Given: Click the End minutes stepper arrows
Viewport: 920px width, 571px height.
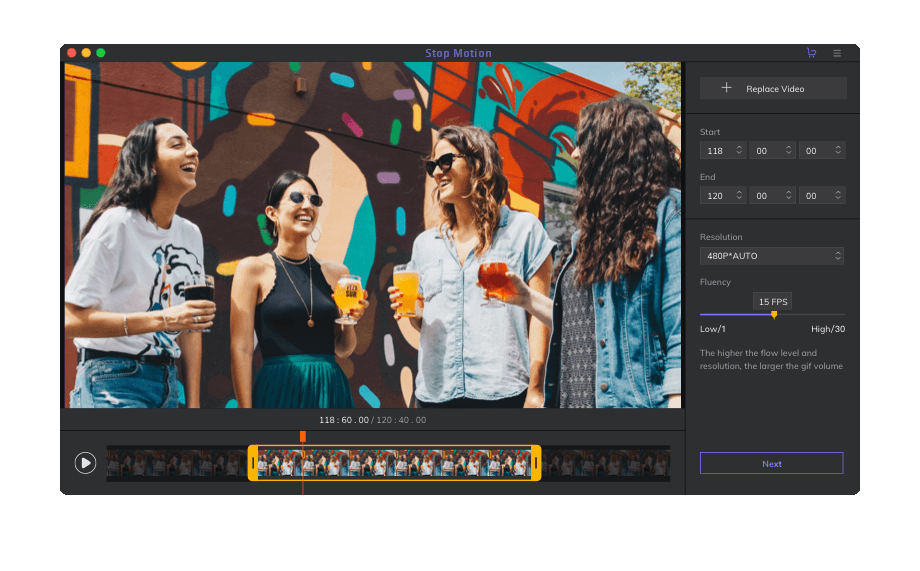Looking at the screenshot, I should pyautogui.click(x=788, y=195).
